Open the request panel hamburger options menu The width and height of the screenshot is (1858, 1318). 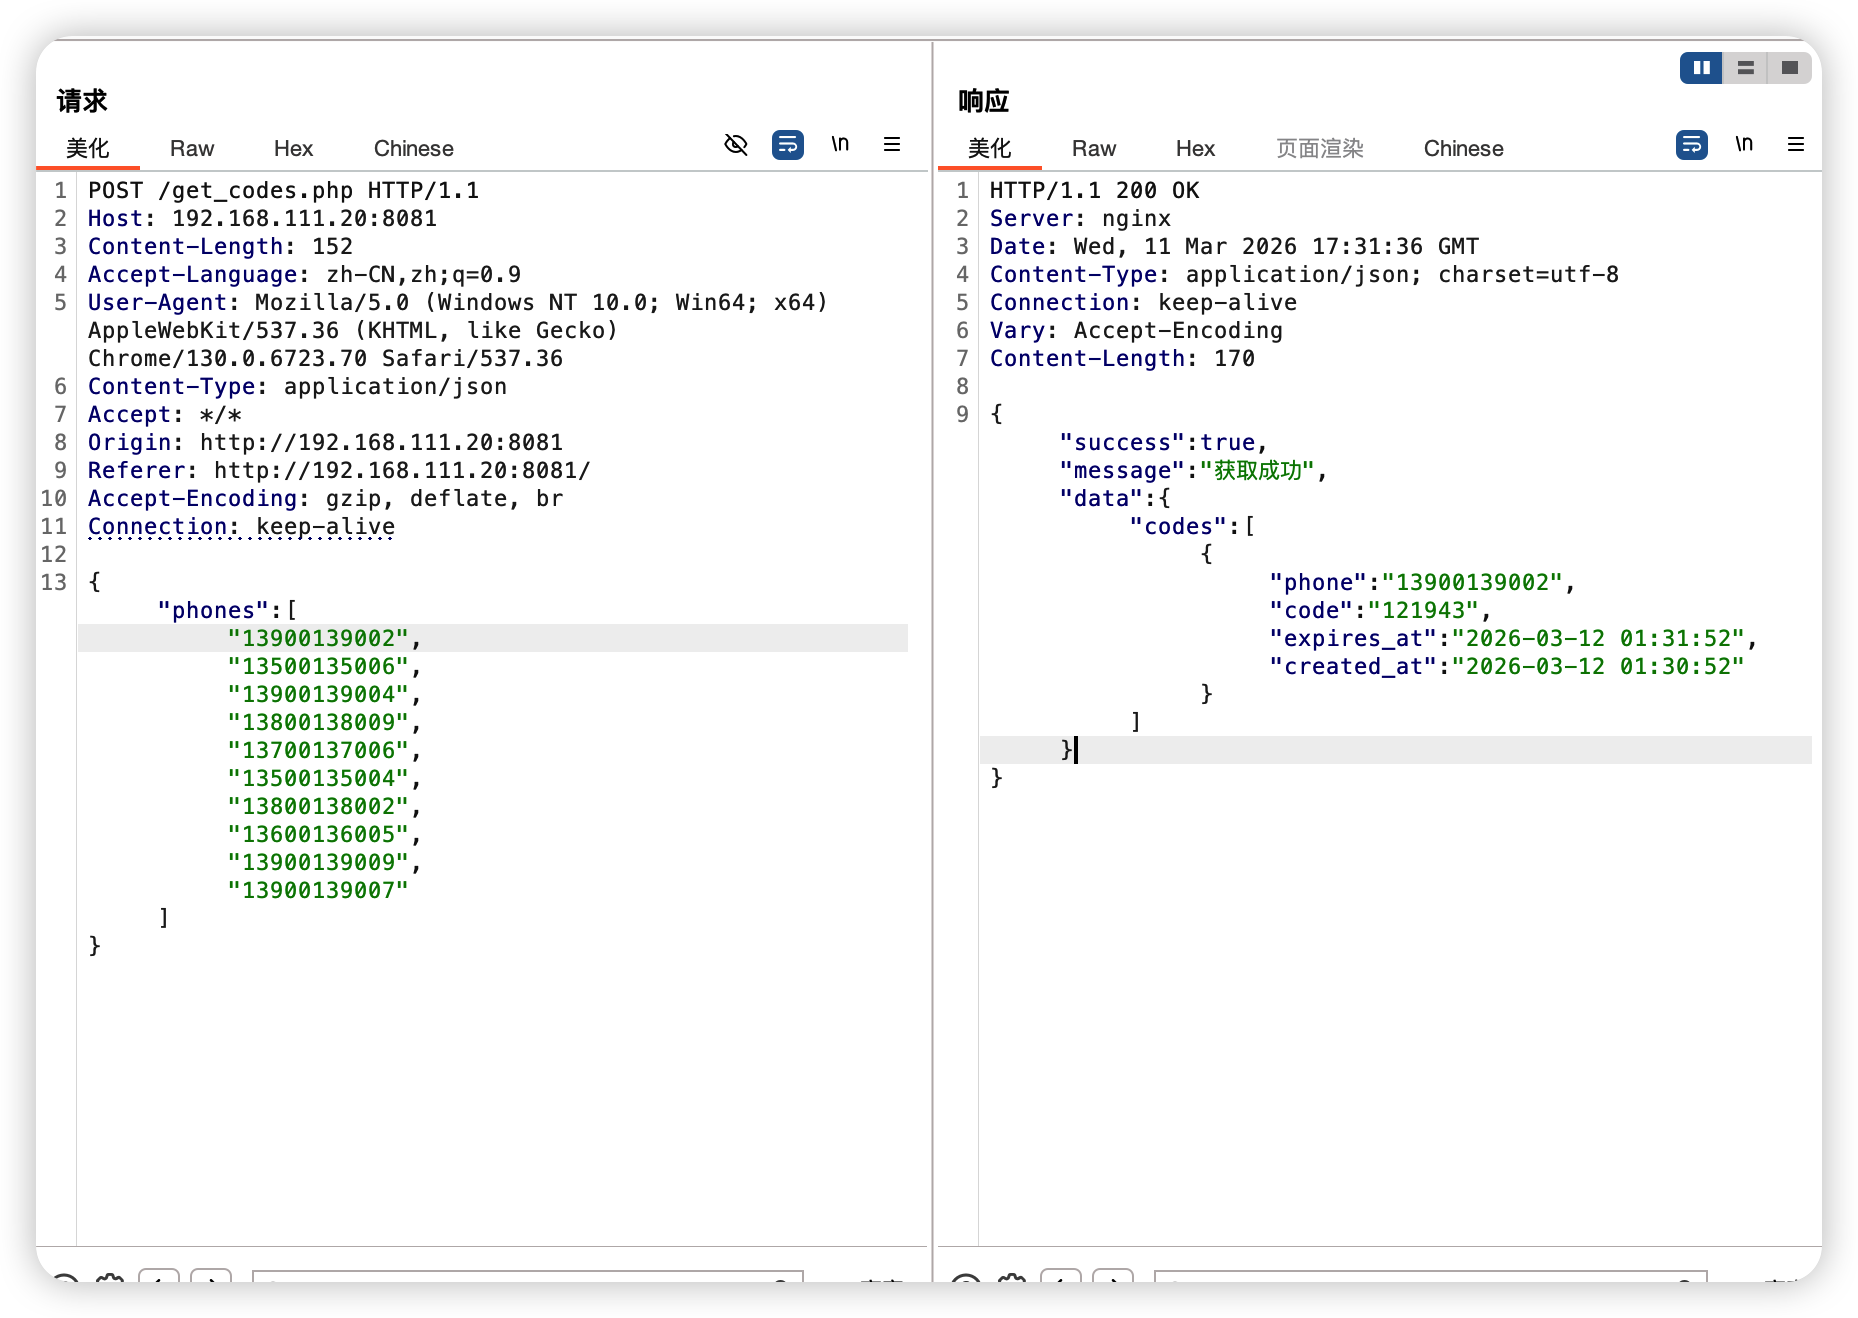pos(892,145)
